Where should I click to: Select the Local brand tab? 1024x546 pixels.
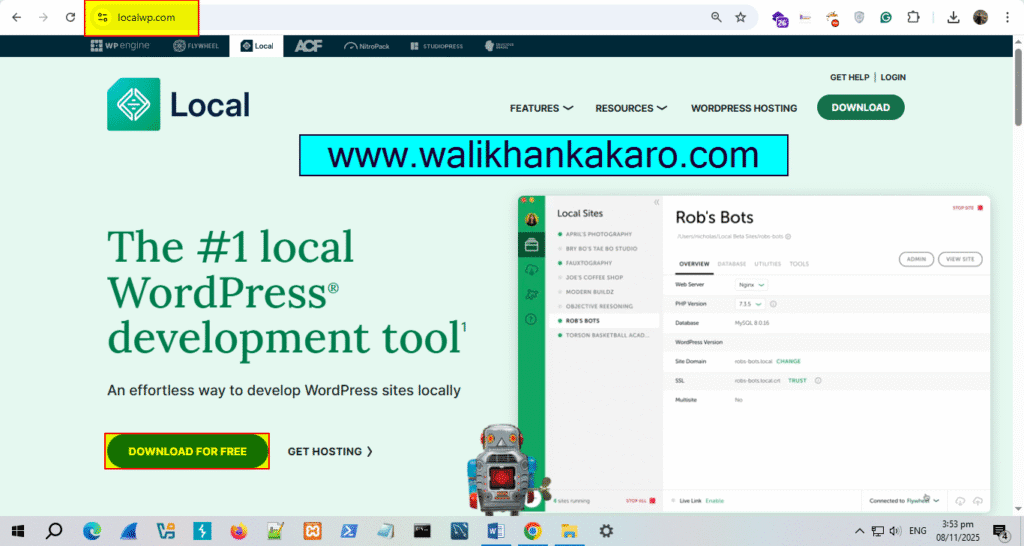coord(257,46)
